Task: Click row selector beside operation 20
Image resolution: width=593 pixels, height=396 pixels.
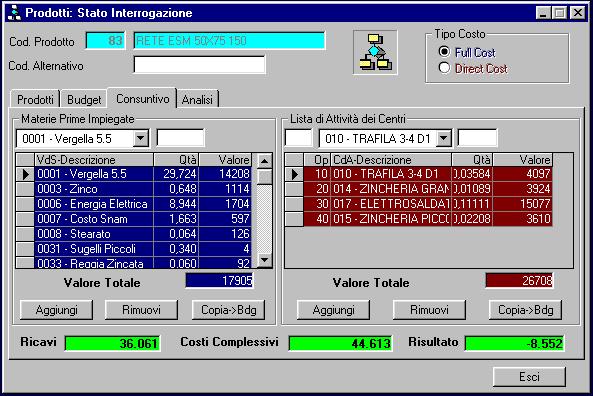Action: [x=294, y=189]
